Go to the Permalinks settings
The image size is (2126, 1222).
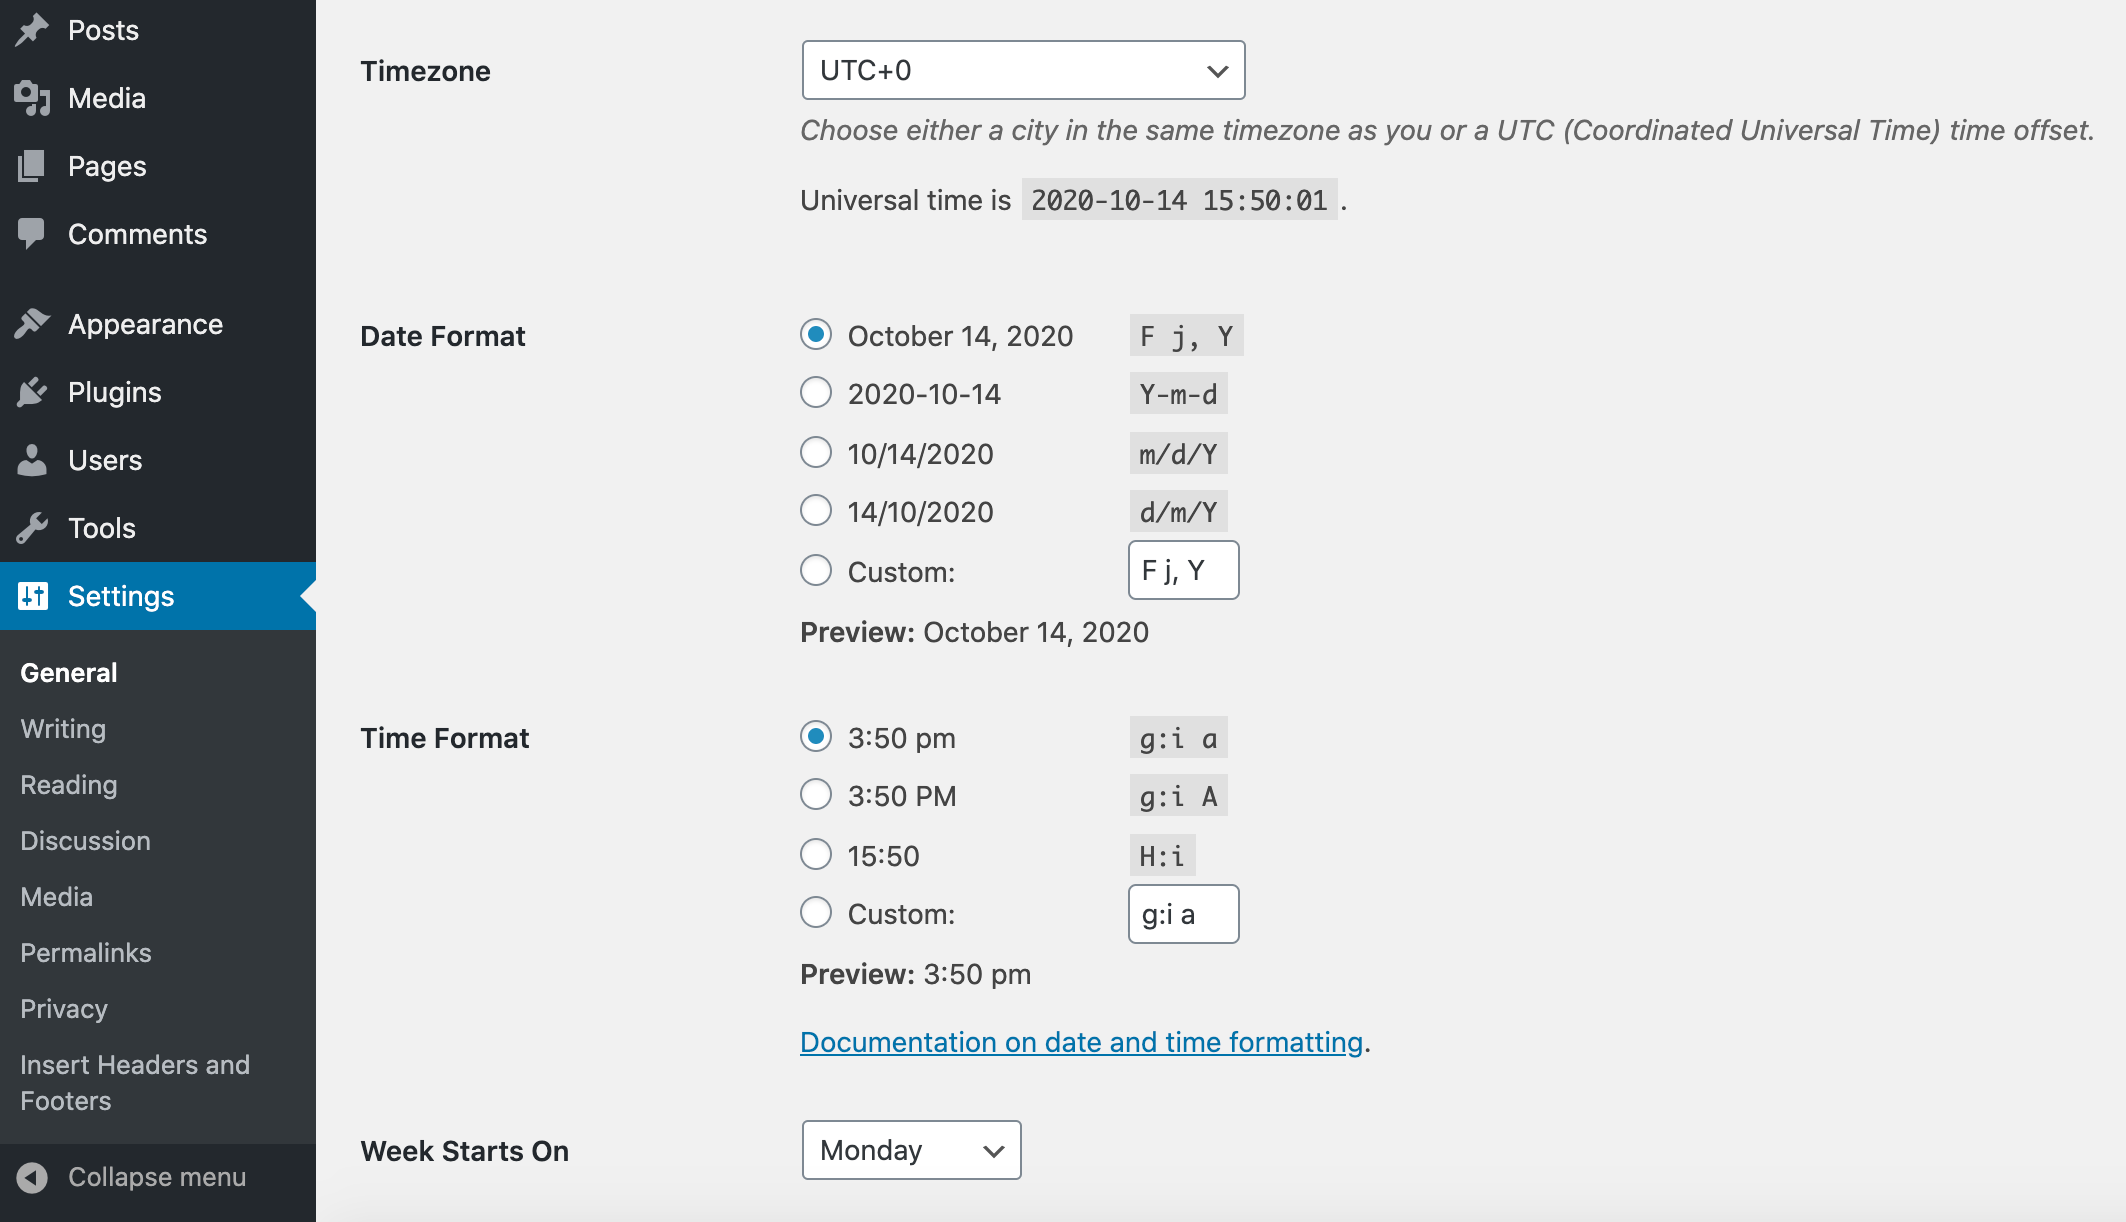(x=85, y=952)
